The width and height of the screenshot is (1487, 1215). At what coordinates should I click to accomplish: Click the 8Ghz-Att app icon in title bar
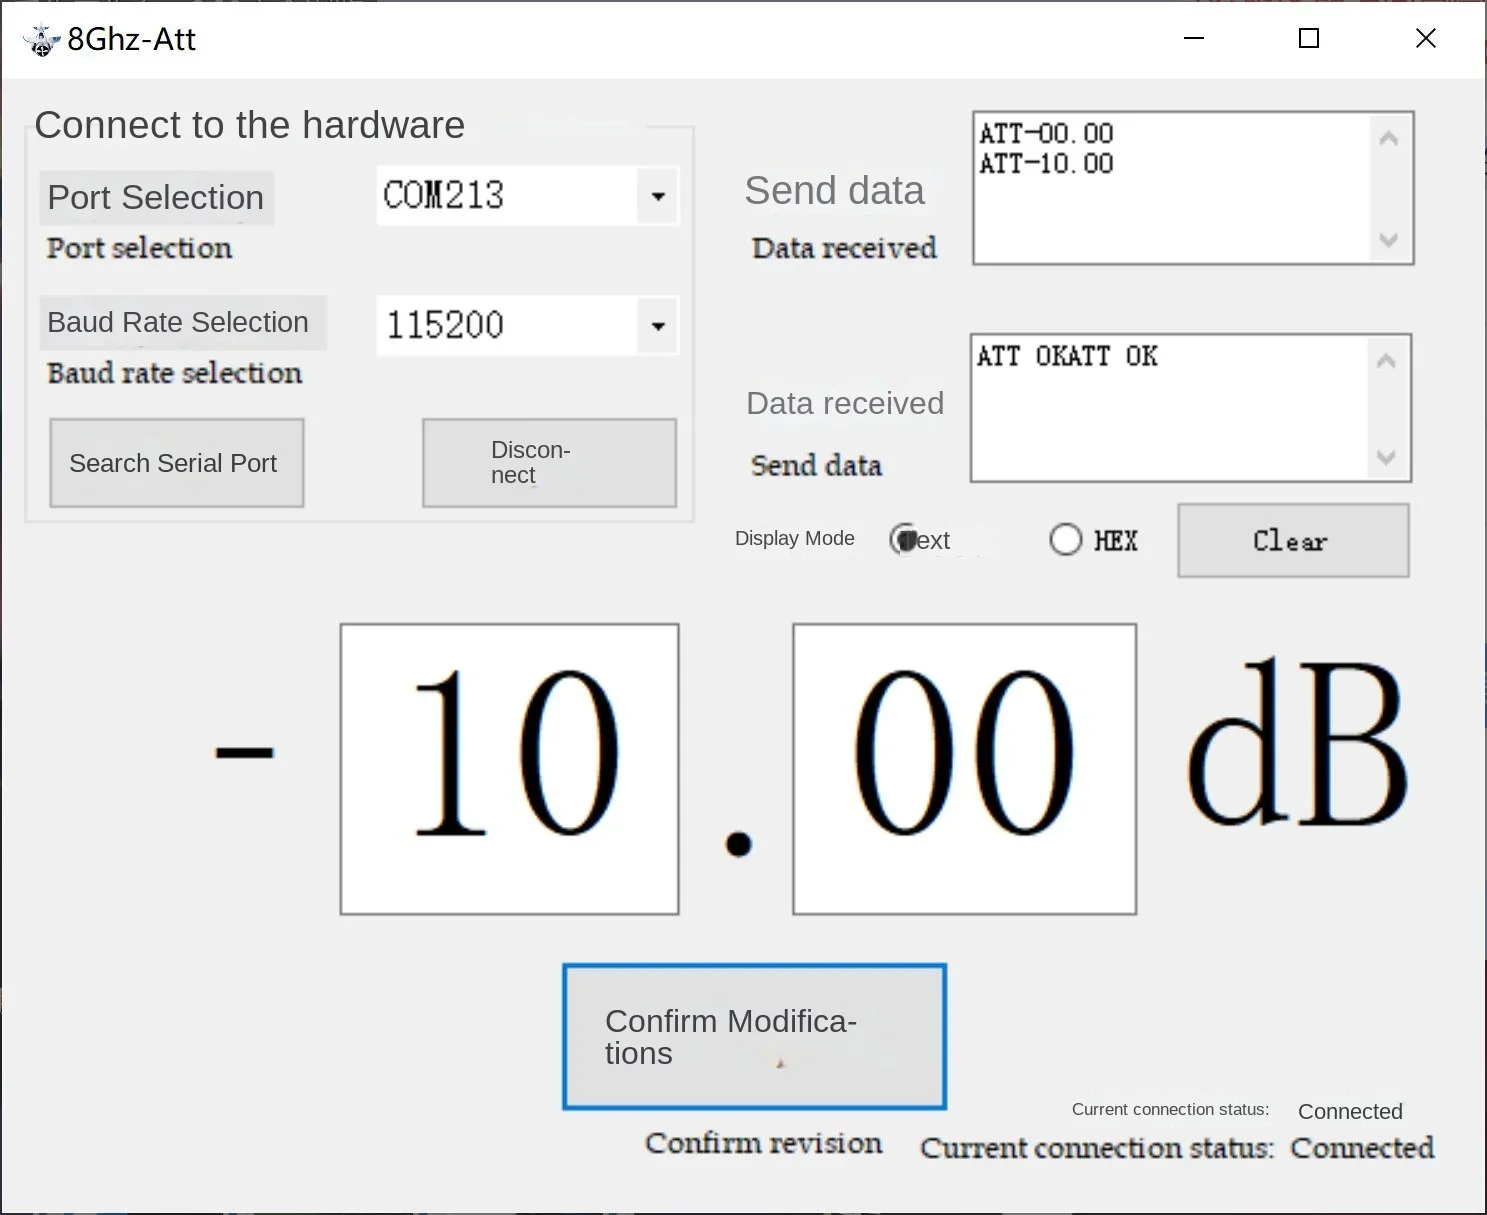(x=41, y=40)
